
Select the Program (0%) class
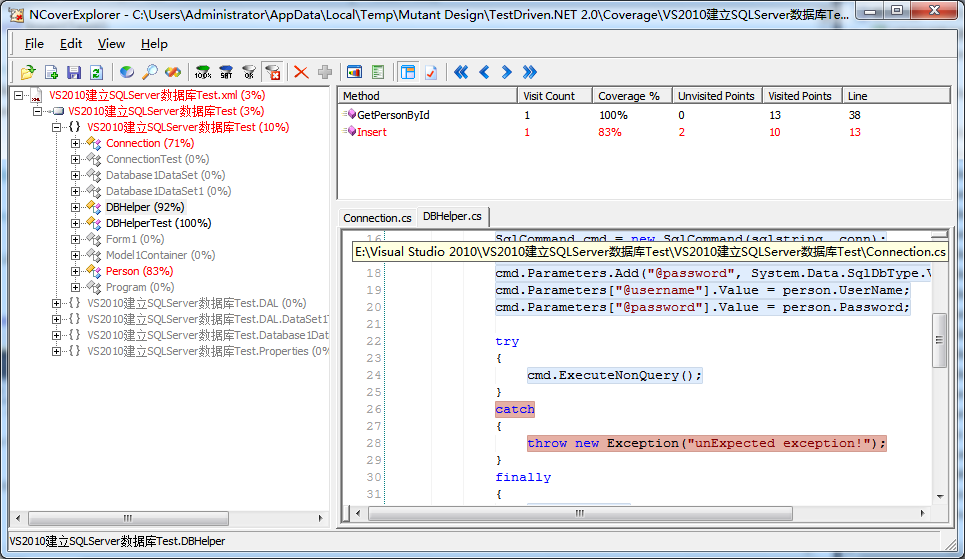point(140,288)
